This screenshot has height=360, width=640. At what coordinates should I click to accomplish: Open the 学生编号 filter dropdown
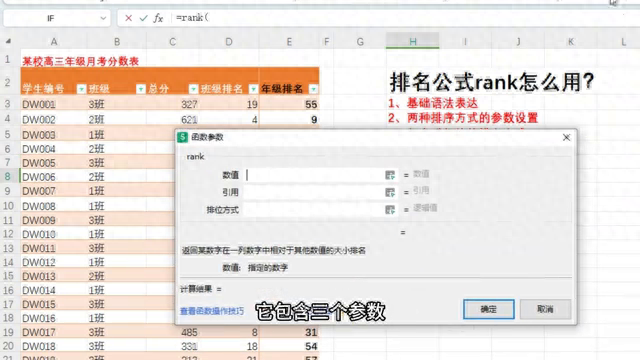click(x=81, y=89)
